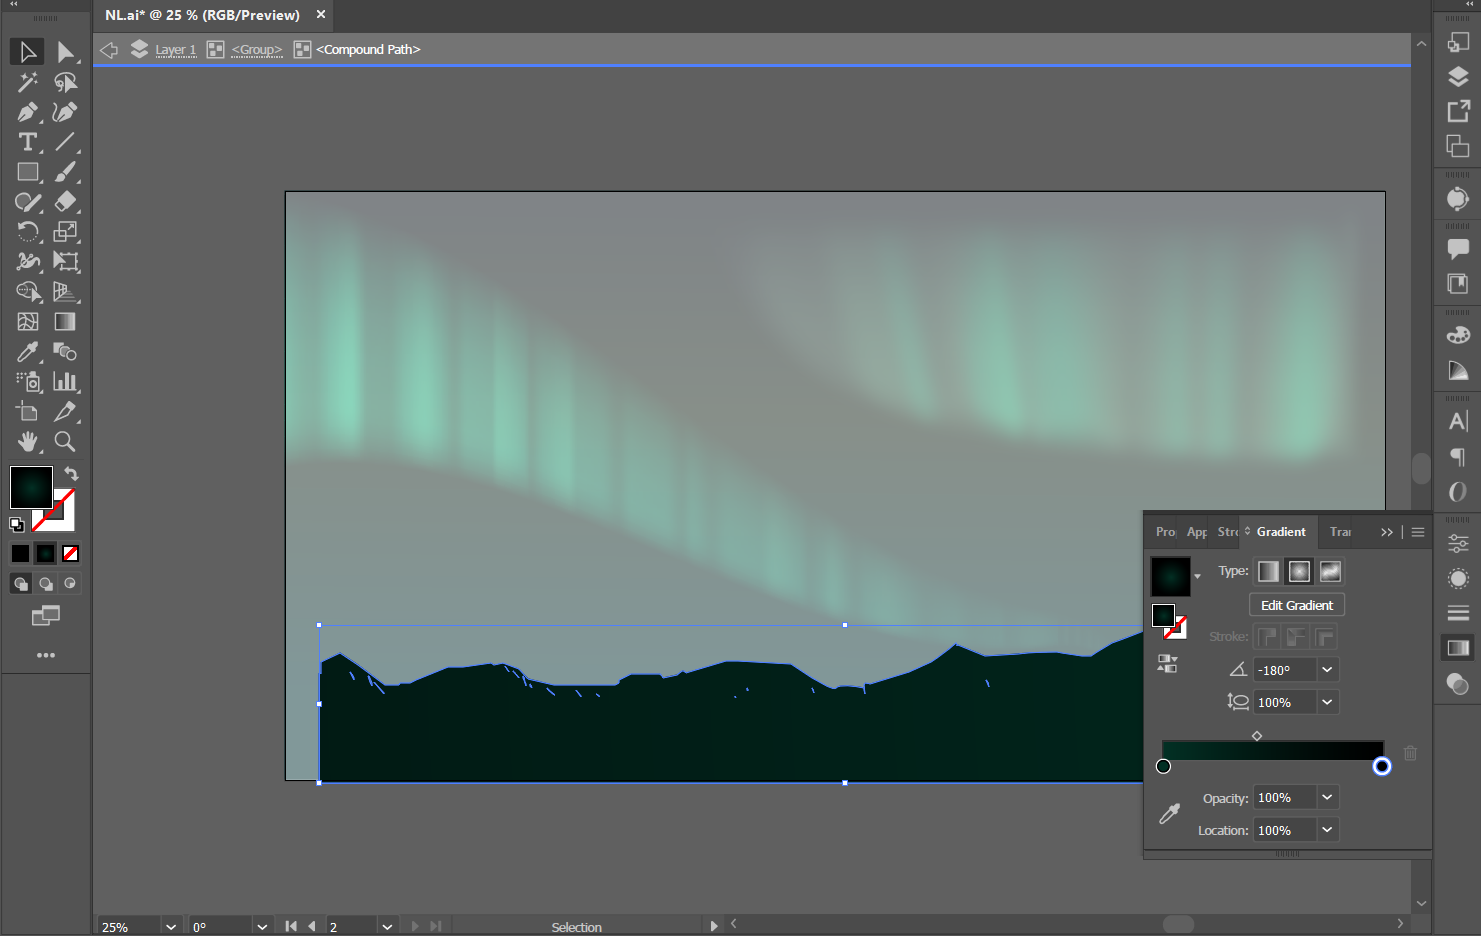Select the Blend tool
1481x936 pixels.
(65, 352)
